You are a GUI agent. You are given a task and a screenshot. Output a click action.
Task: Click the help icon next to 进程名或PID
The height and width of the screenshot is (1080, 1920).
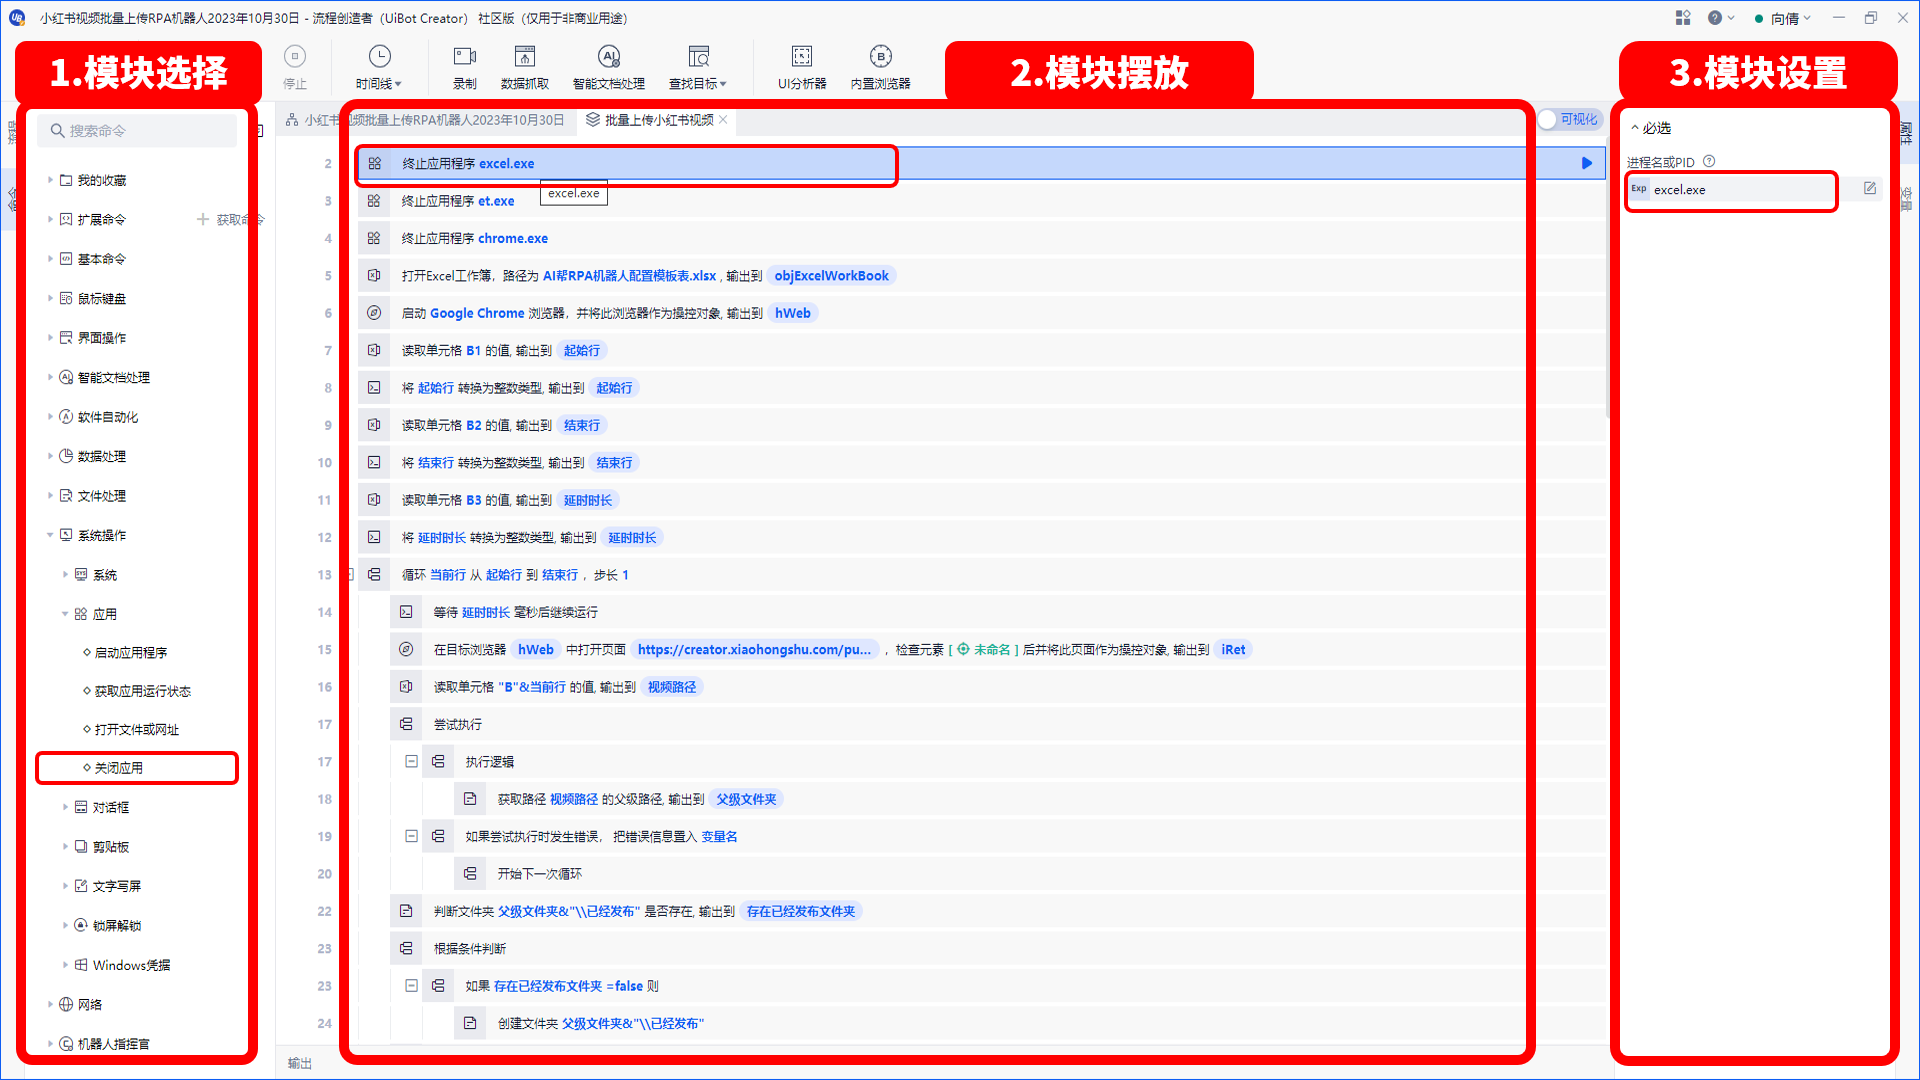pos(1709,161)
